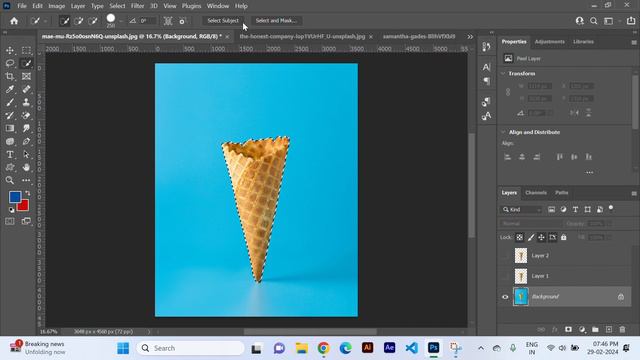Select the Horizontal Type tool
This screenshot has height=360, width=640.
click(x=10, y=155)
